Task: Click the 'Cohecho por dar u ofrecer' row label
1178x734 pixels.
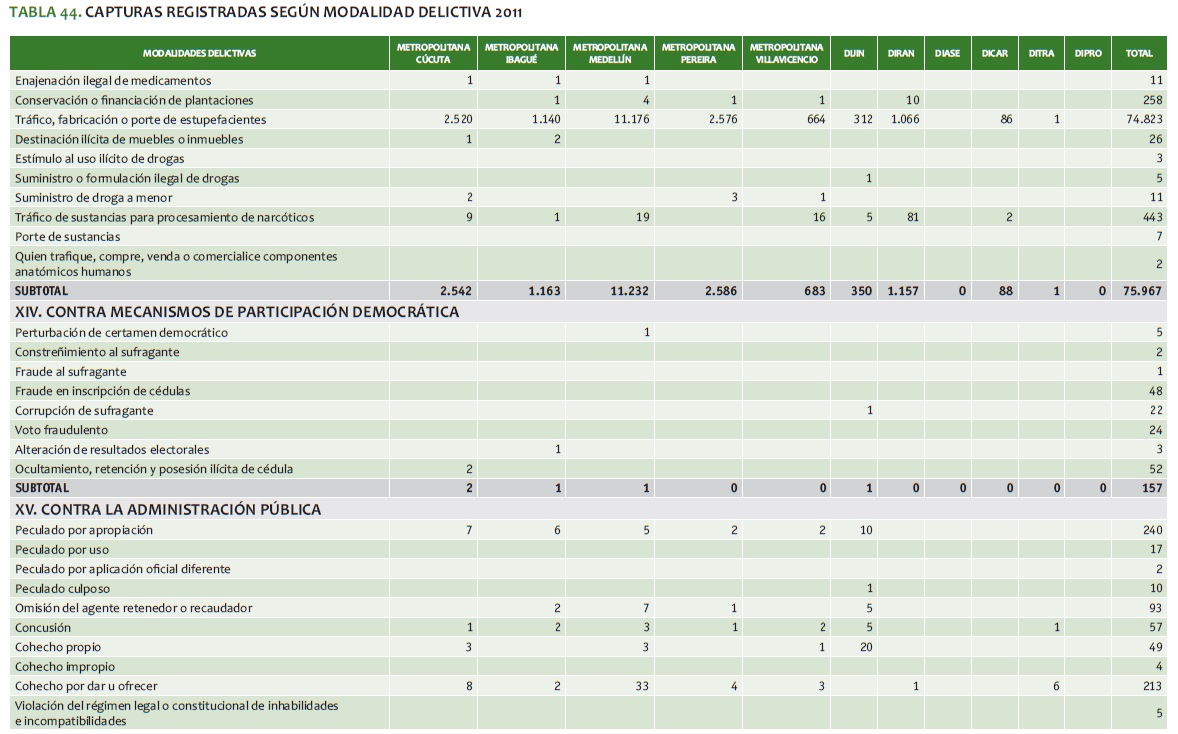Action: (86, 686)
